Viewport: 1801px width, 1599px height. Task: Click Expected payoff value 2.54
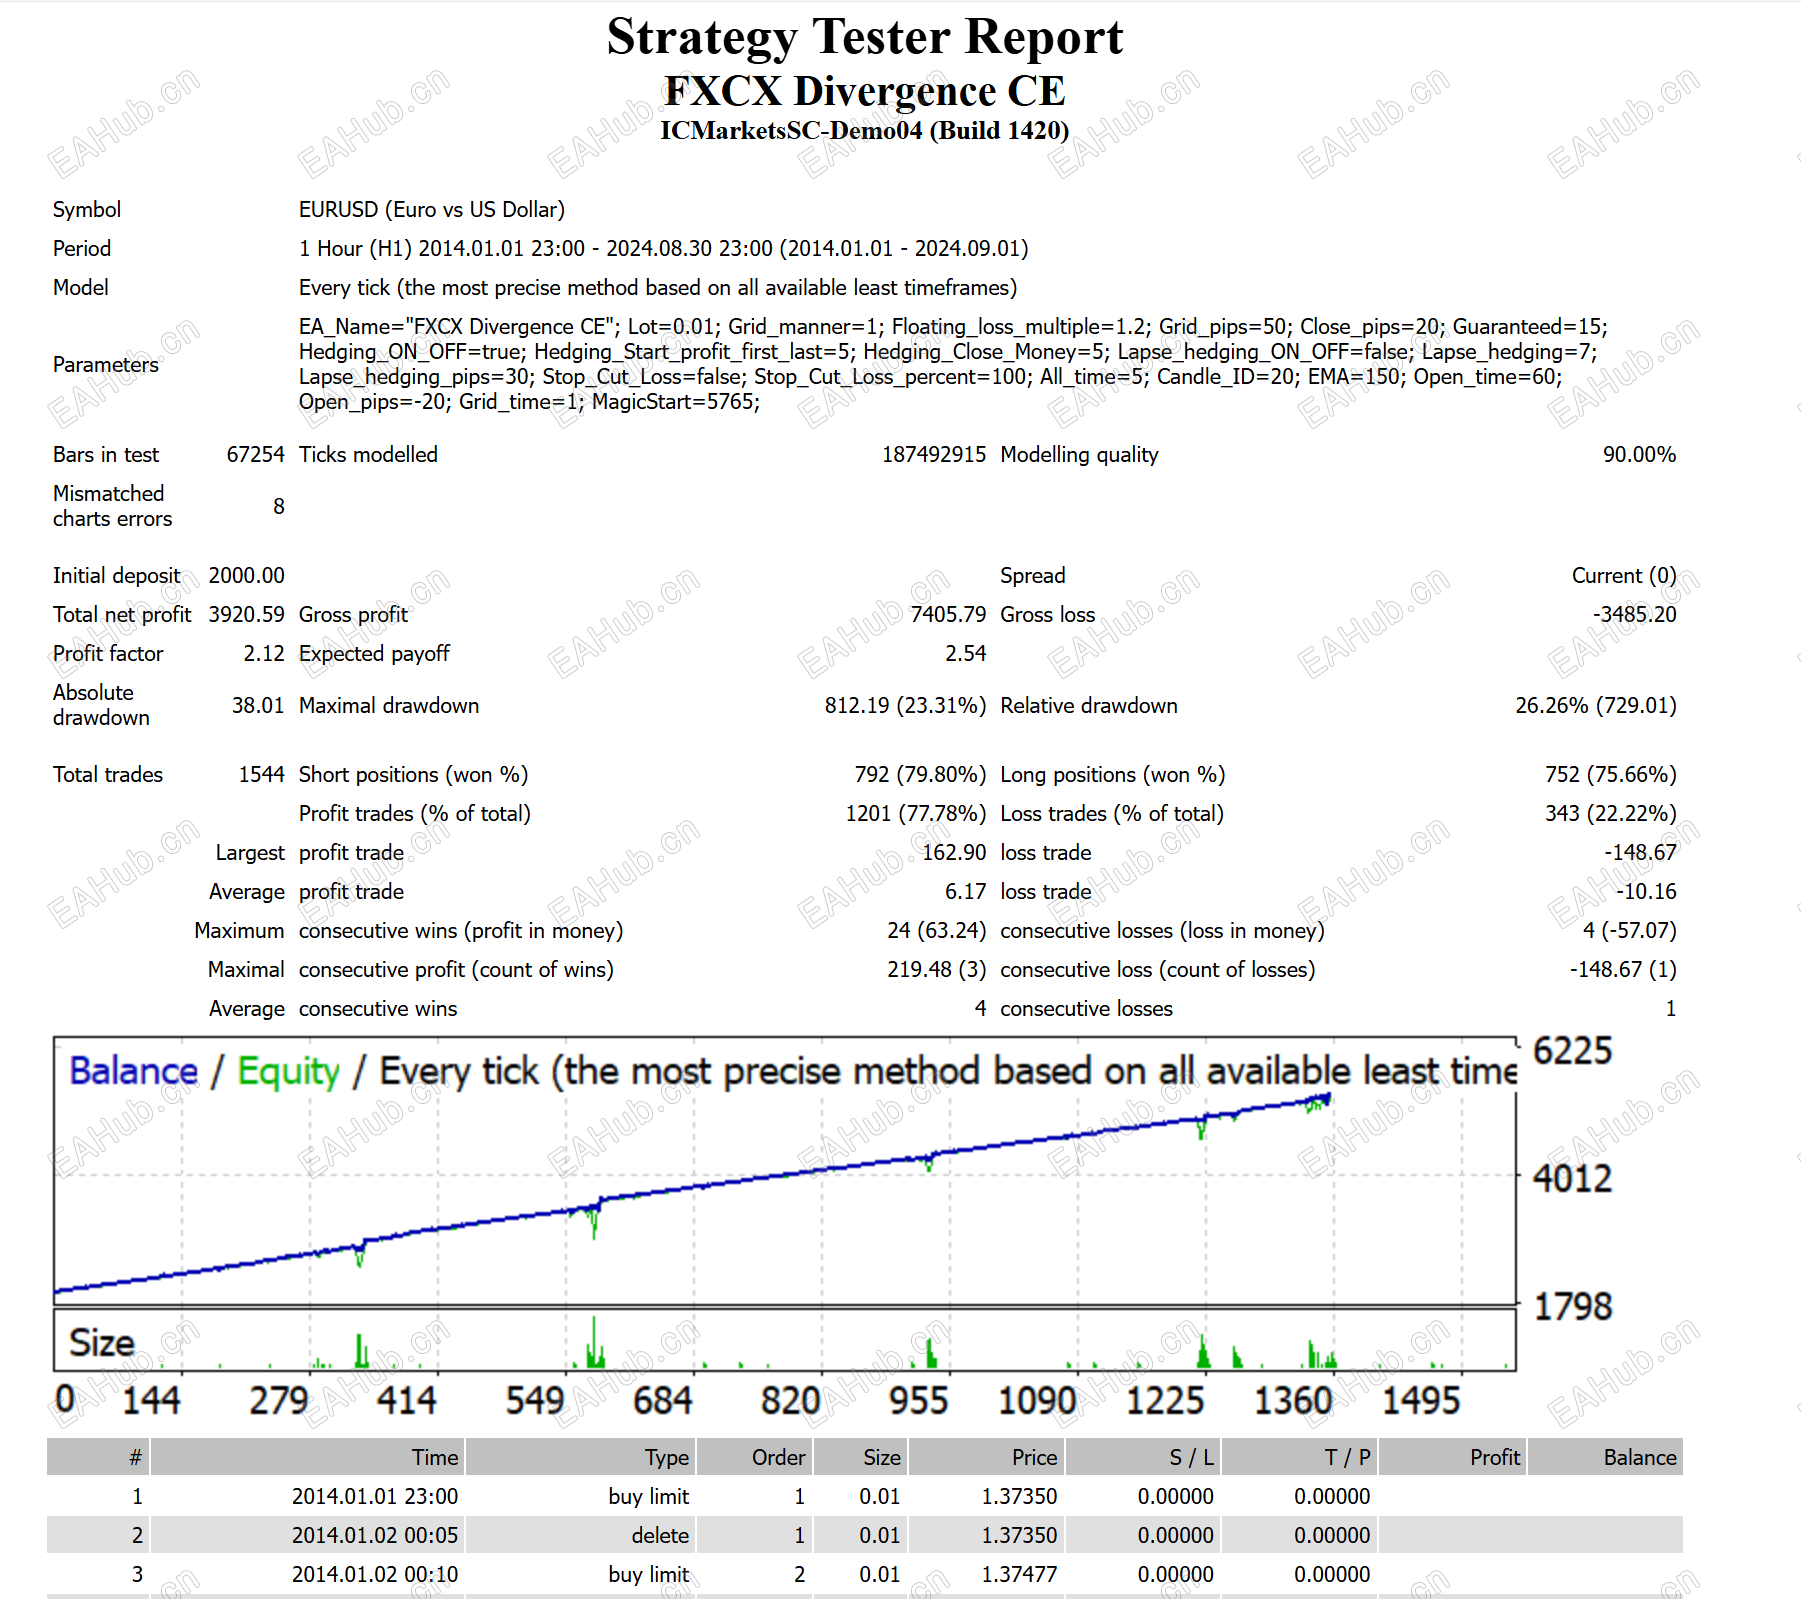966,653
